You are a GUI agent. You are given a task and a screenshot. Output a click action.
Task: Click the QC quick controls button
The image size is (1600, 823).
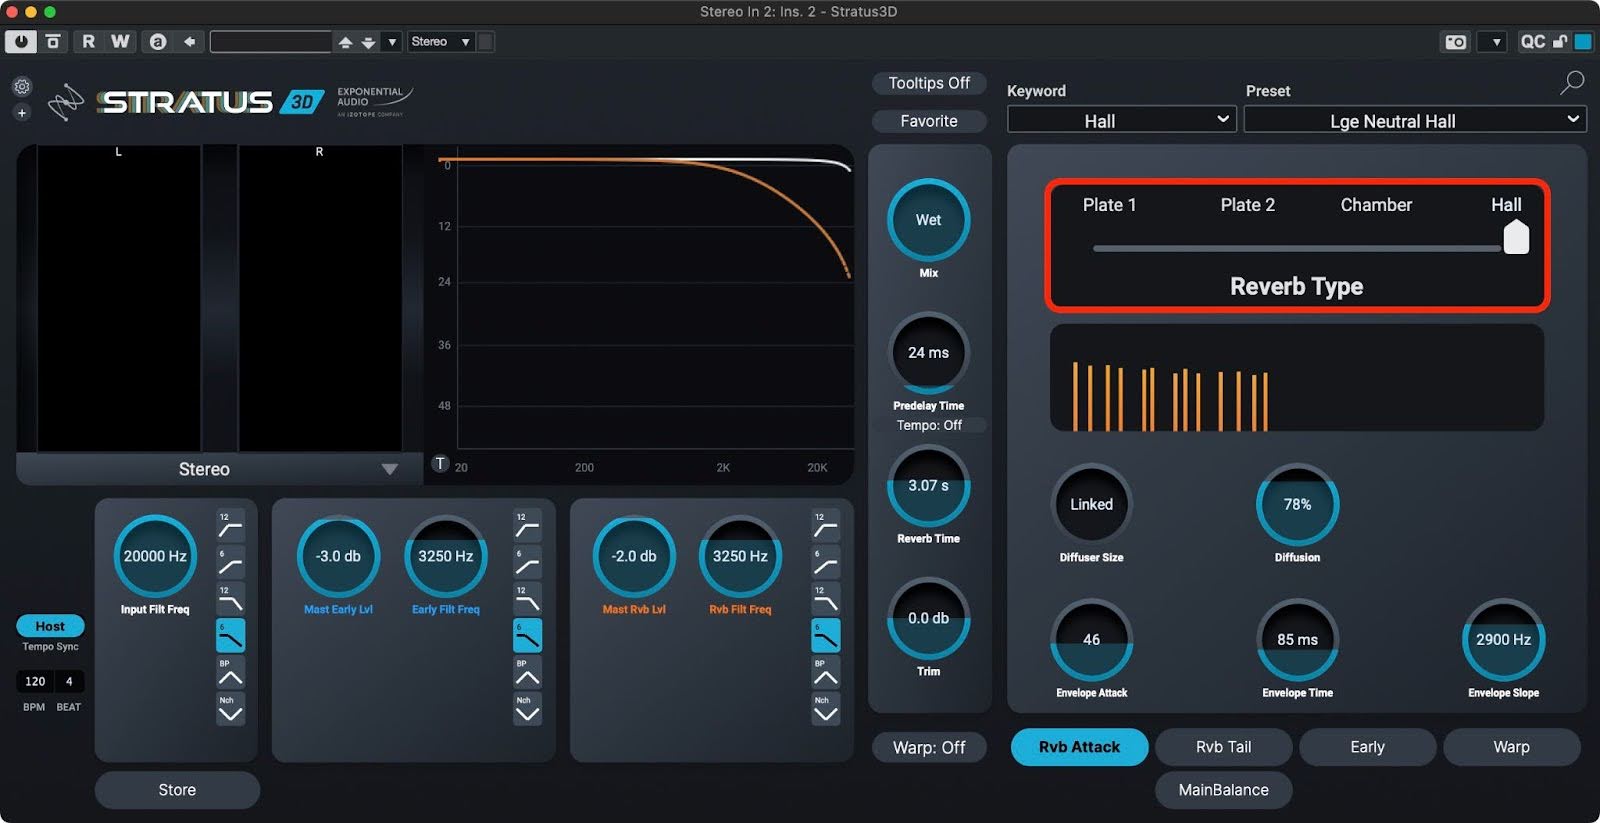1532,41
